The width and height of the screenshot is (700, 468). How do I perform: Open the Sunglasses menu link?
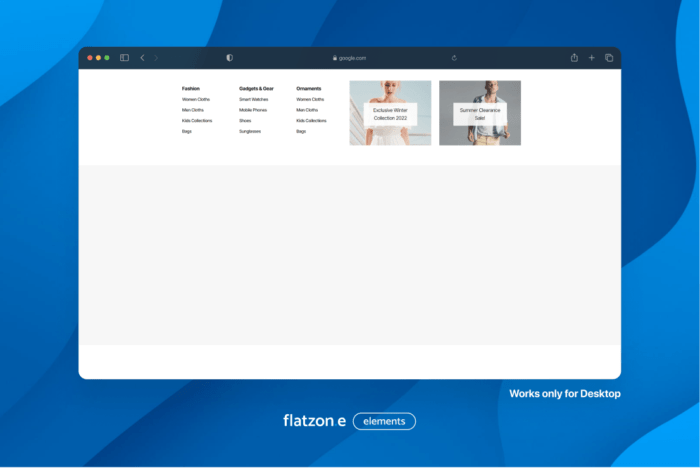click(x=250, y=131)
